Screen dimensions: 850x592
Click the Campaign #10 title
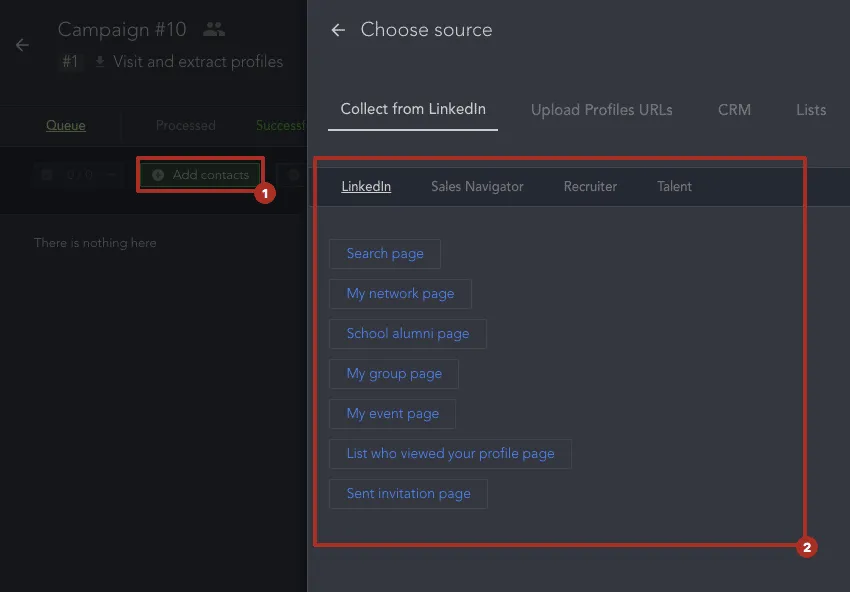click(x=122, y=29)
